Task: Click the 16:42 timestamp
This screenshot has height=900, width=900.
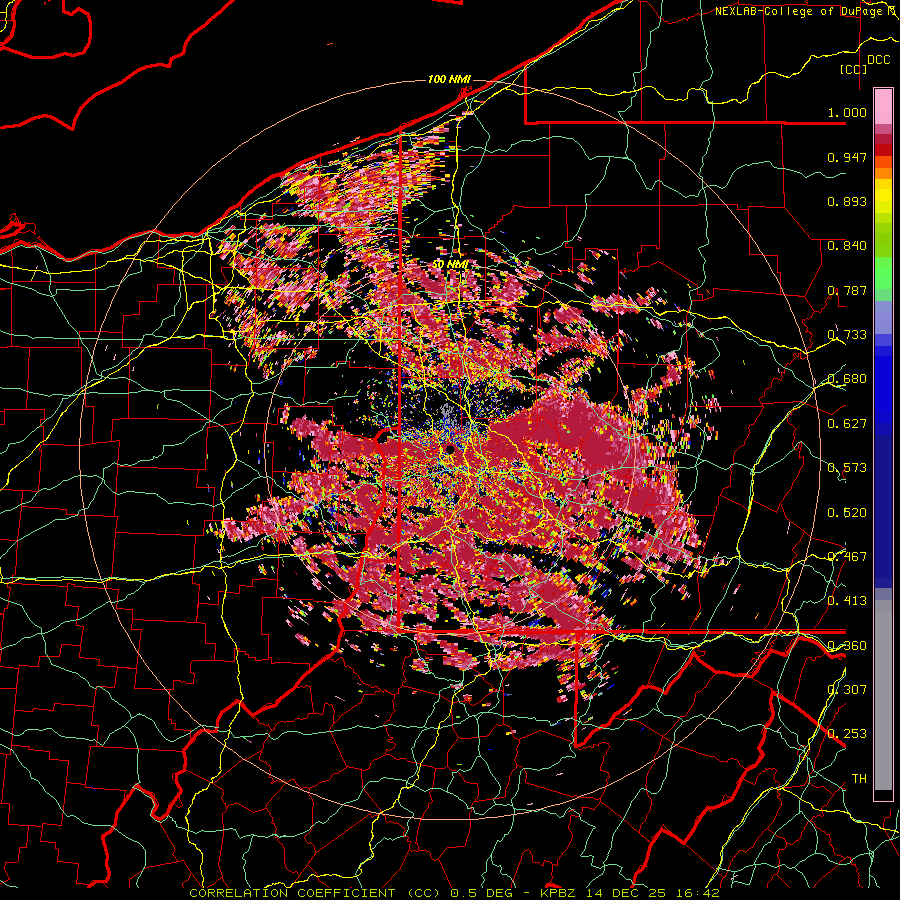Action: click(x=698, y=893)
